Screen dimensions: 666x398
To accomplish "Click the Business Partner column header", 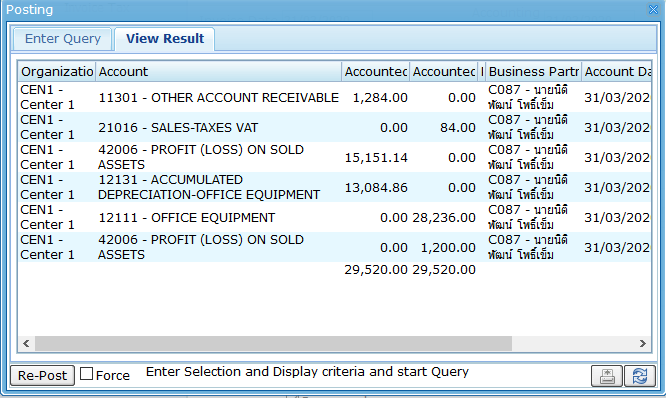I will pos(533,71).
